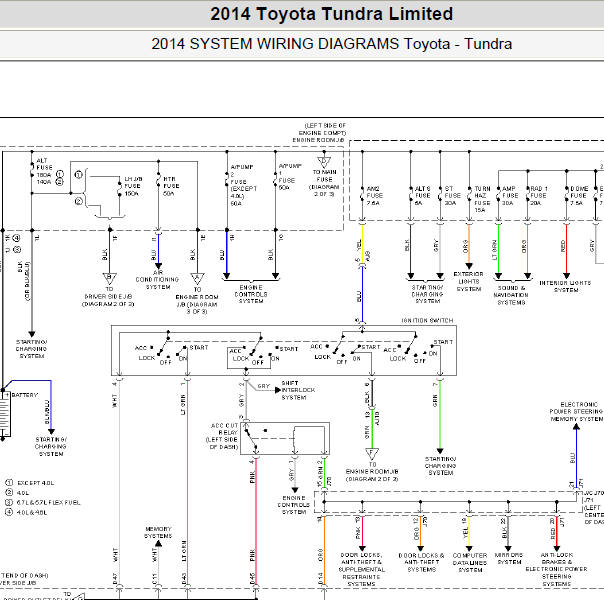The width and height of the screenshot is (604, 600).
Task: Click the "ENGINE ROOM J/B" left side label
Action: (319, 133)
